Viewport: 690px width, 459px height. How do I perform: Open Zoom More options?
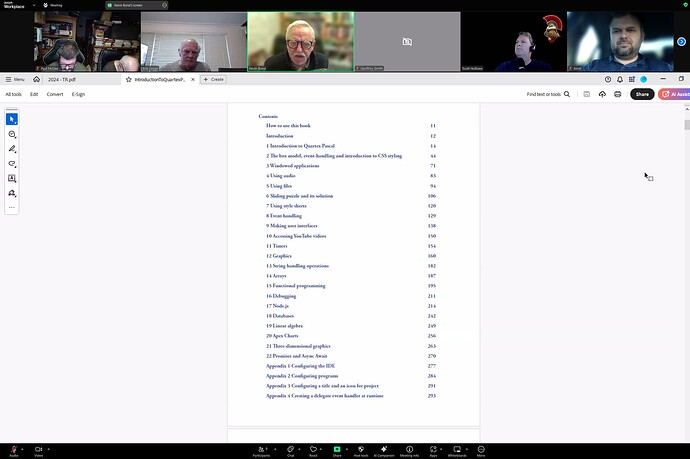click(481, 451)
